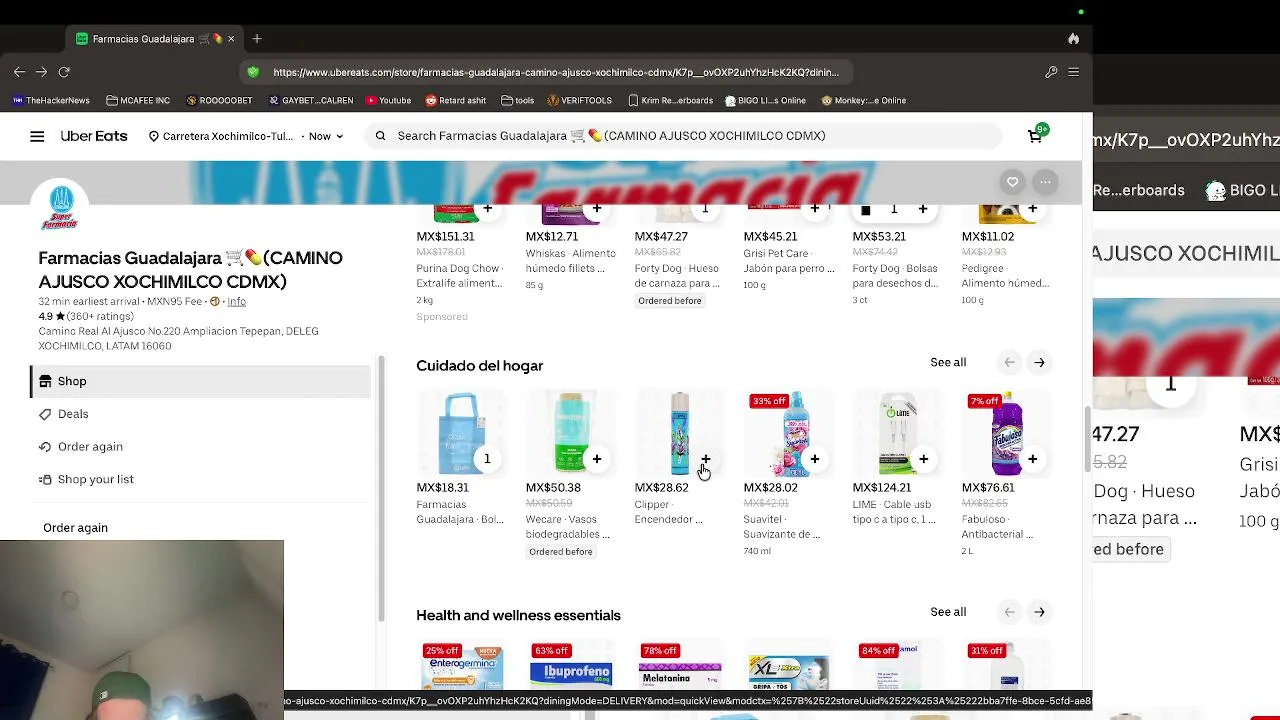Click the browser forward arrow
Screen dimensions: 1280x720
tap(41, 72)
